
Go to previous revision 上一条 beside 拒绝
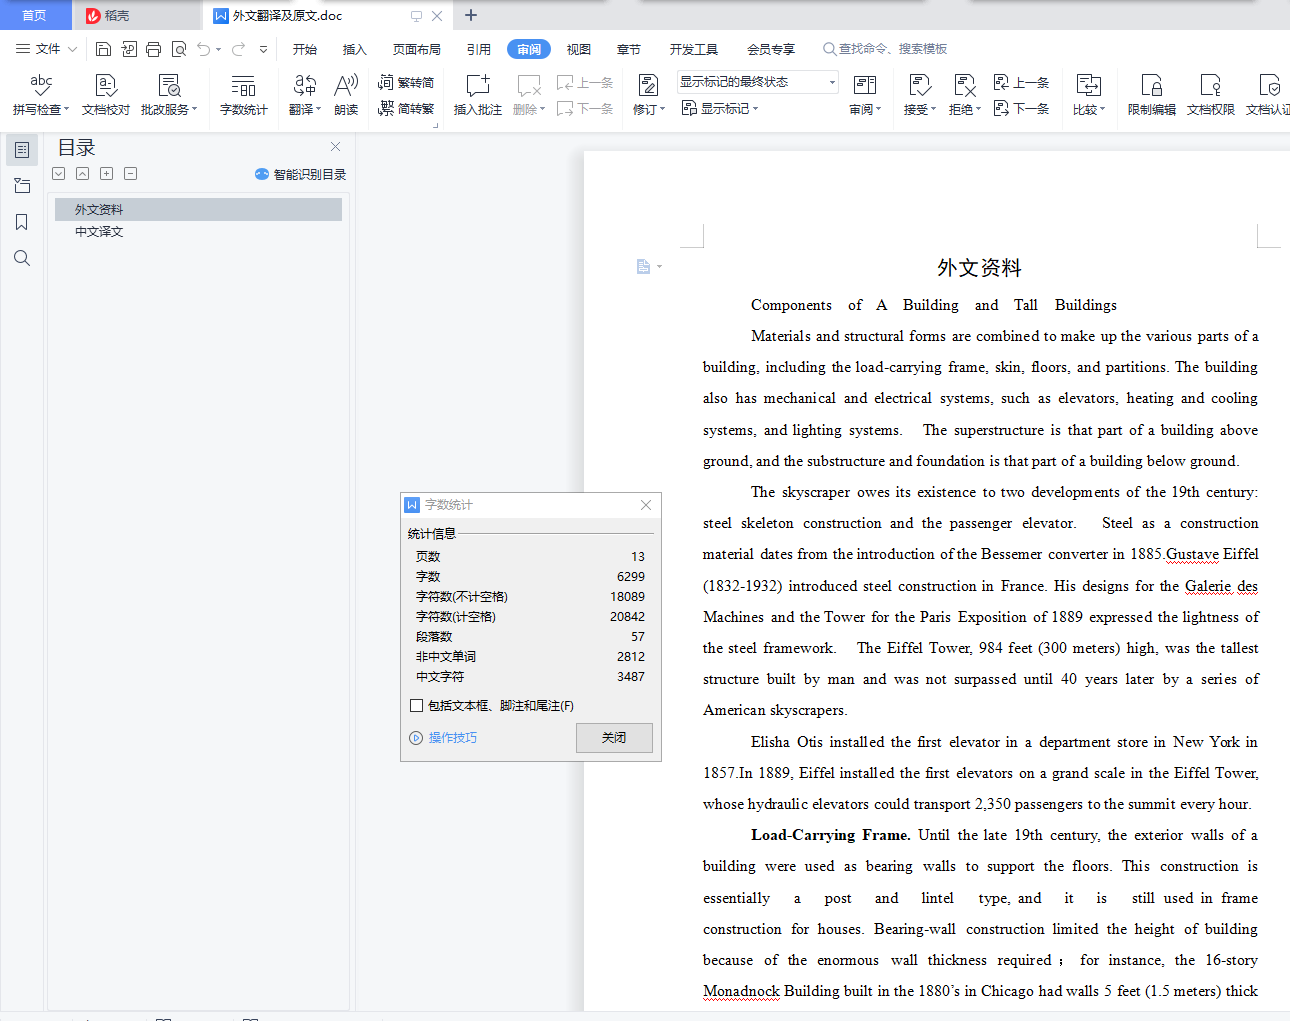1021,82
